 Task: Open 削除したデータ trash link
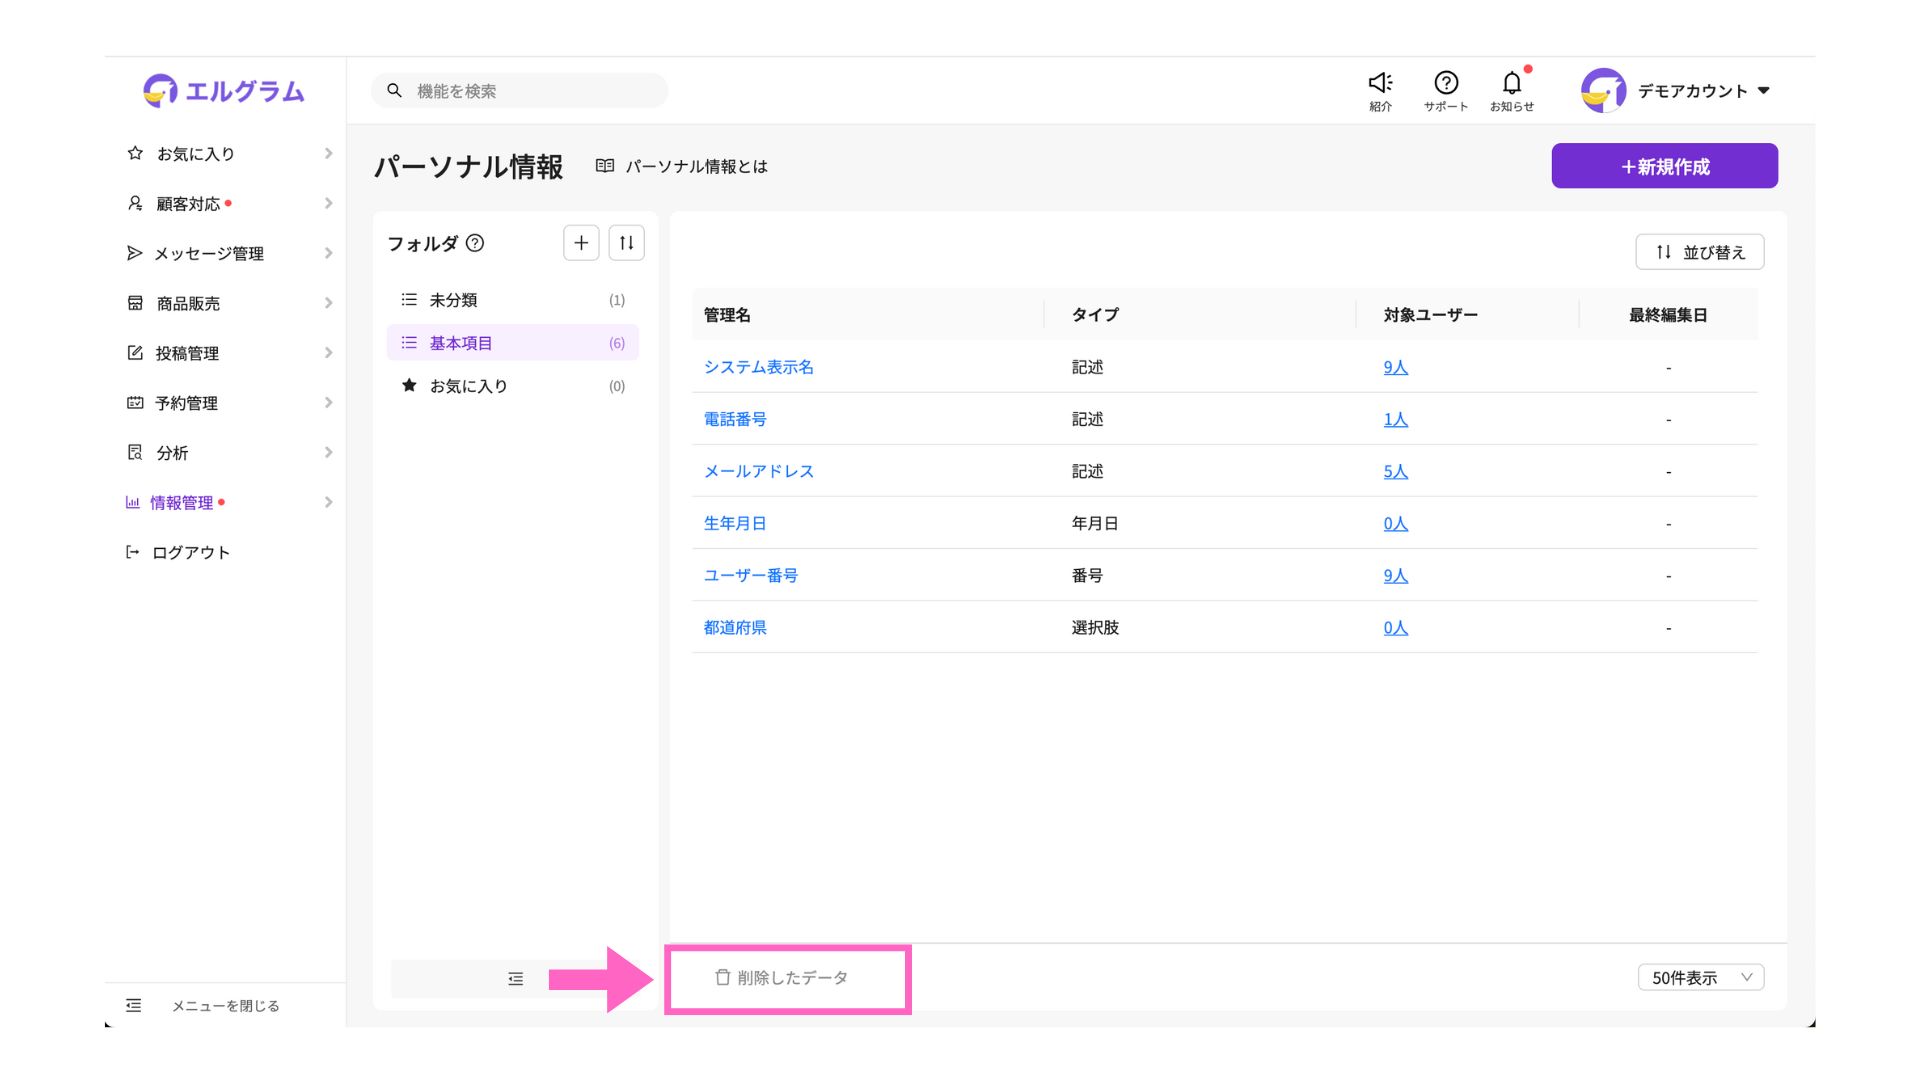(782, 978)
